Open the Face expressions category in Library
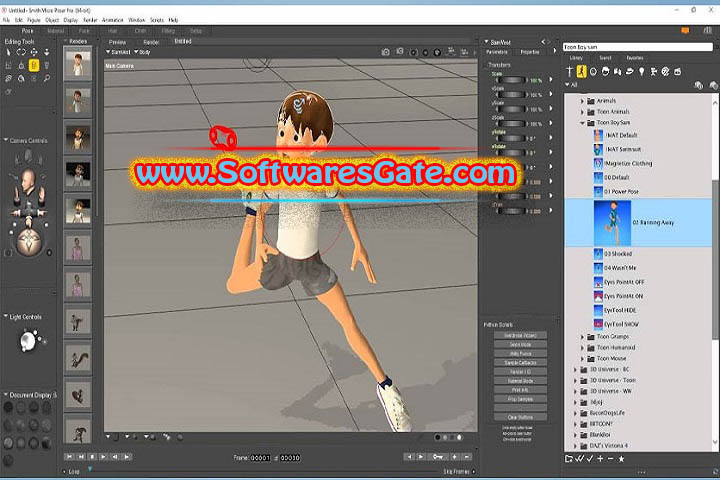 (593, 72)
